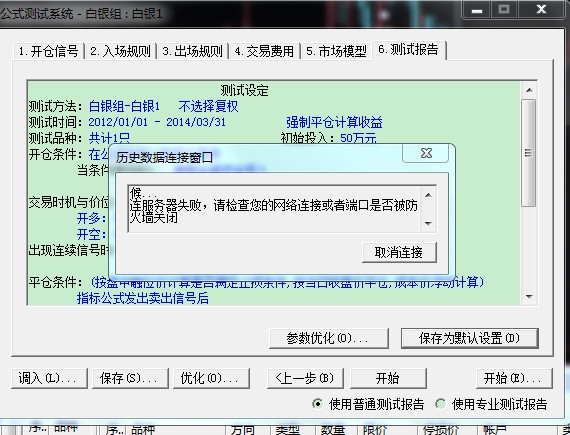This screenshot has width=570, height=435.
Task: Click the 调入(L)... button
Action: 49,378
